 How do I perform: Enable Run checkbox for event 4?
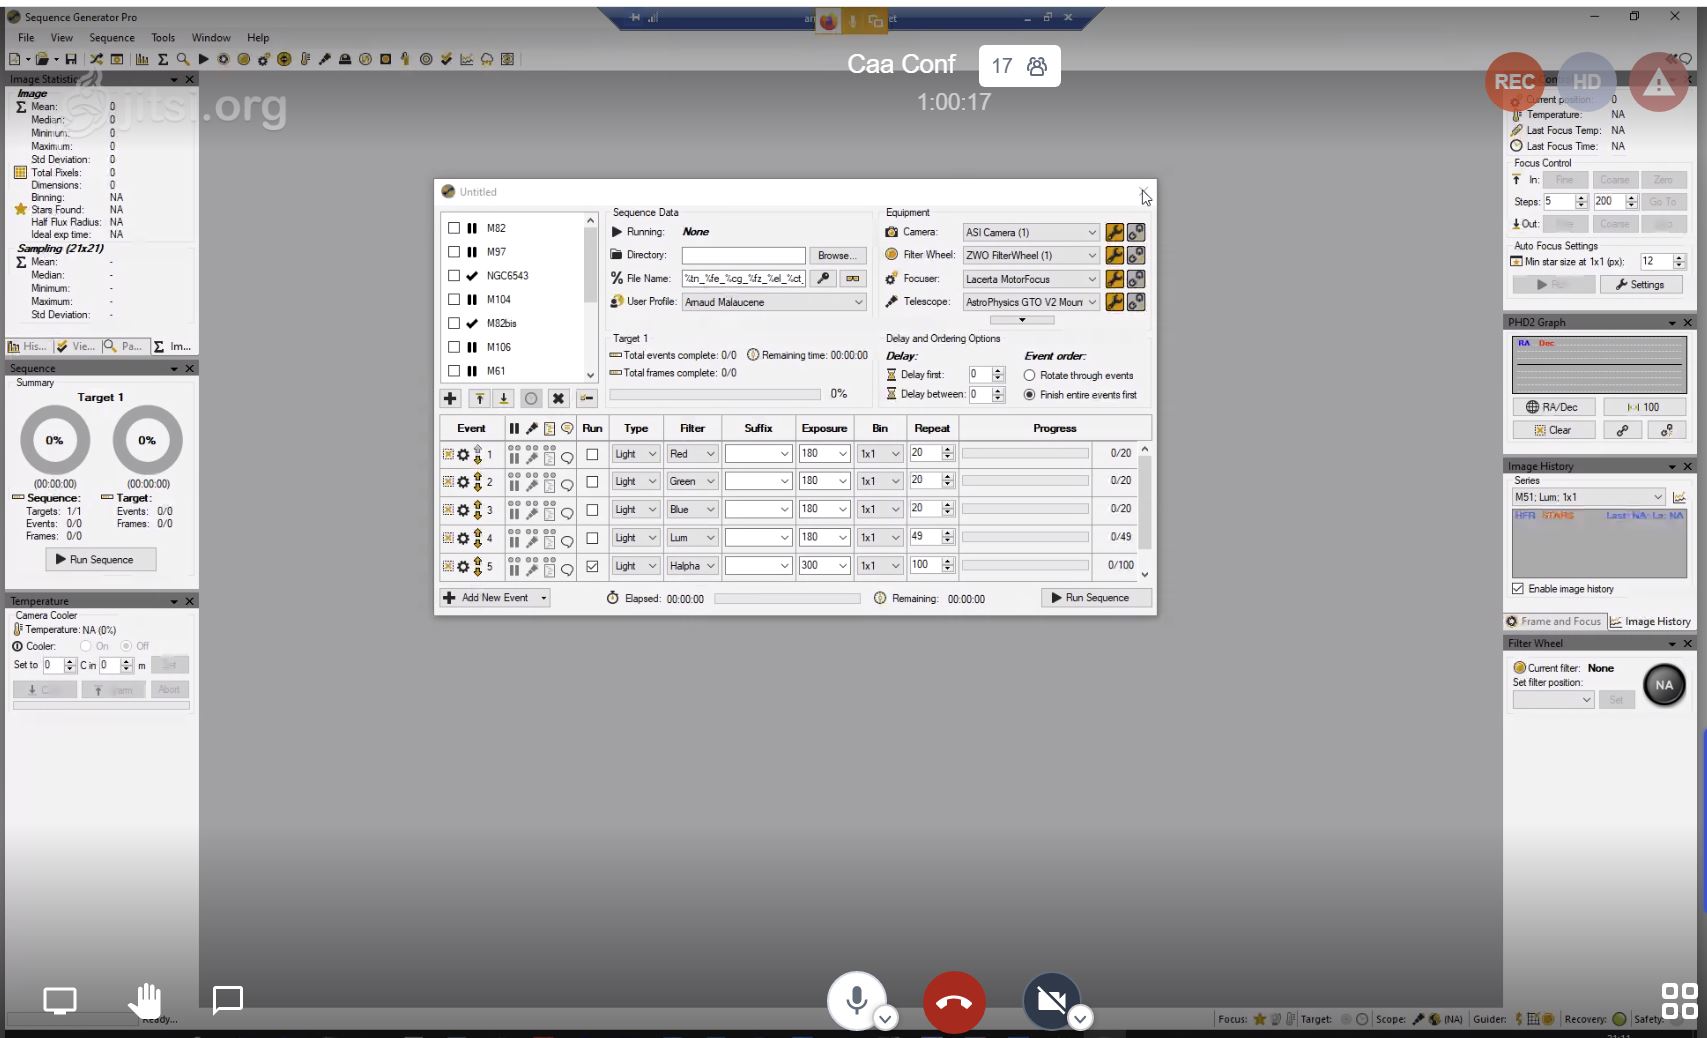tap(592, 538)
